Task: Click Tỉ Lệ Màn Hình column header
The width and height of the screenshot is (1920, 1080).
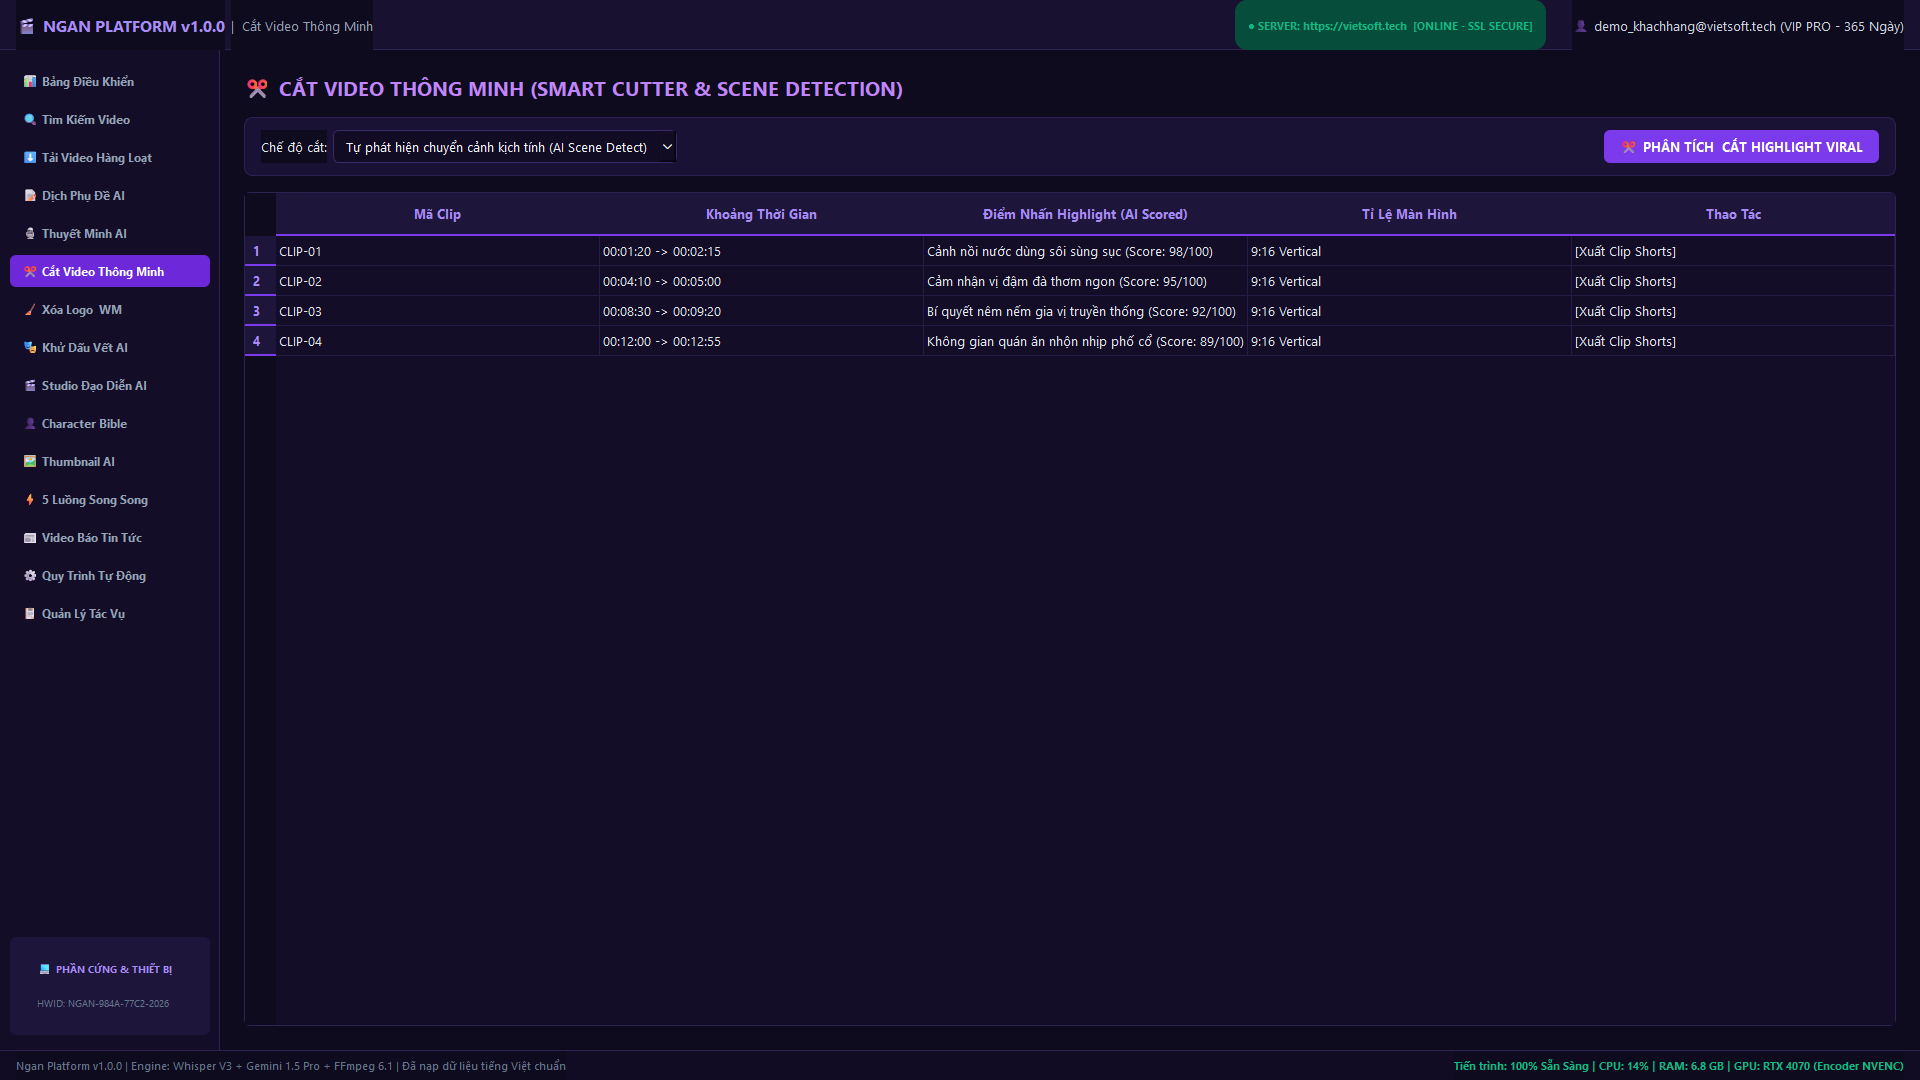Action: point(1409,214)
